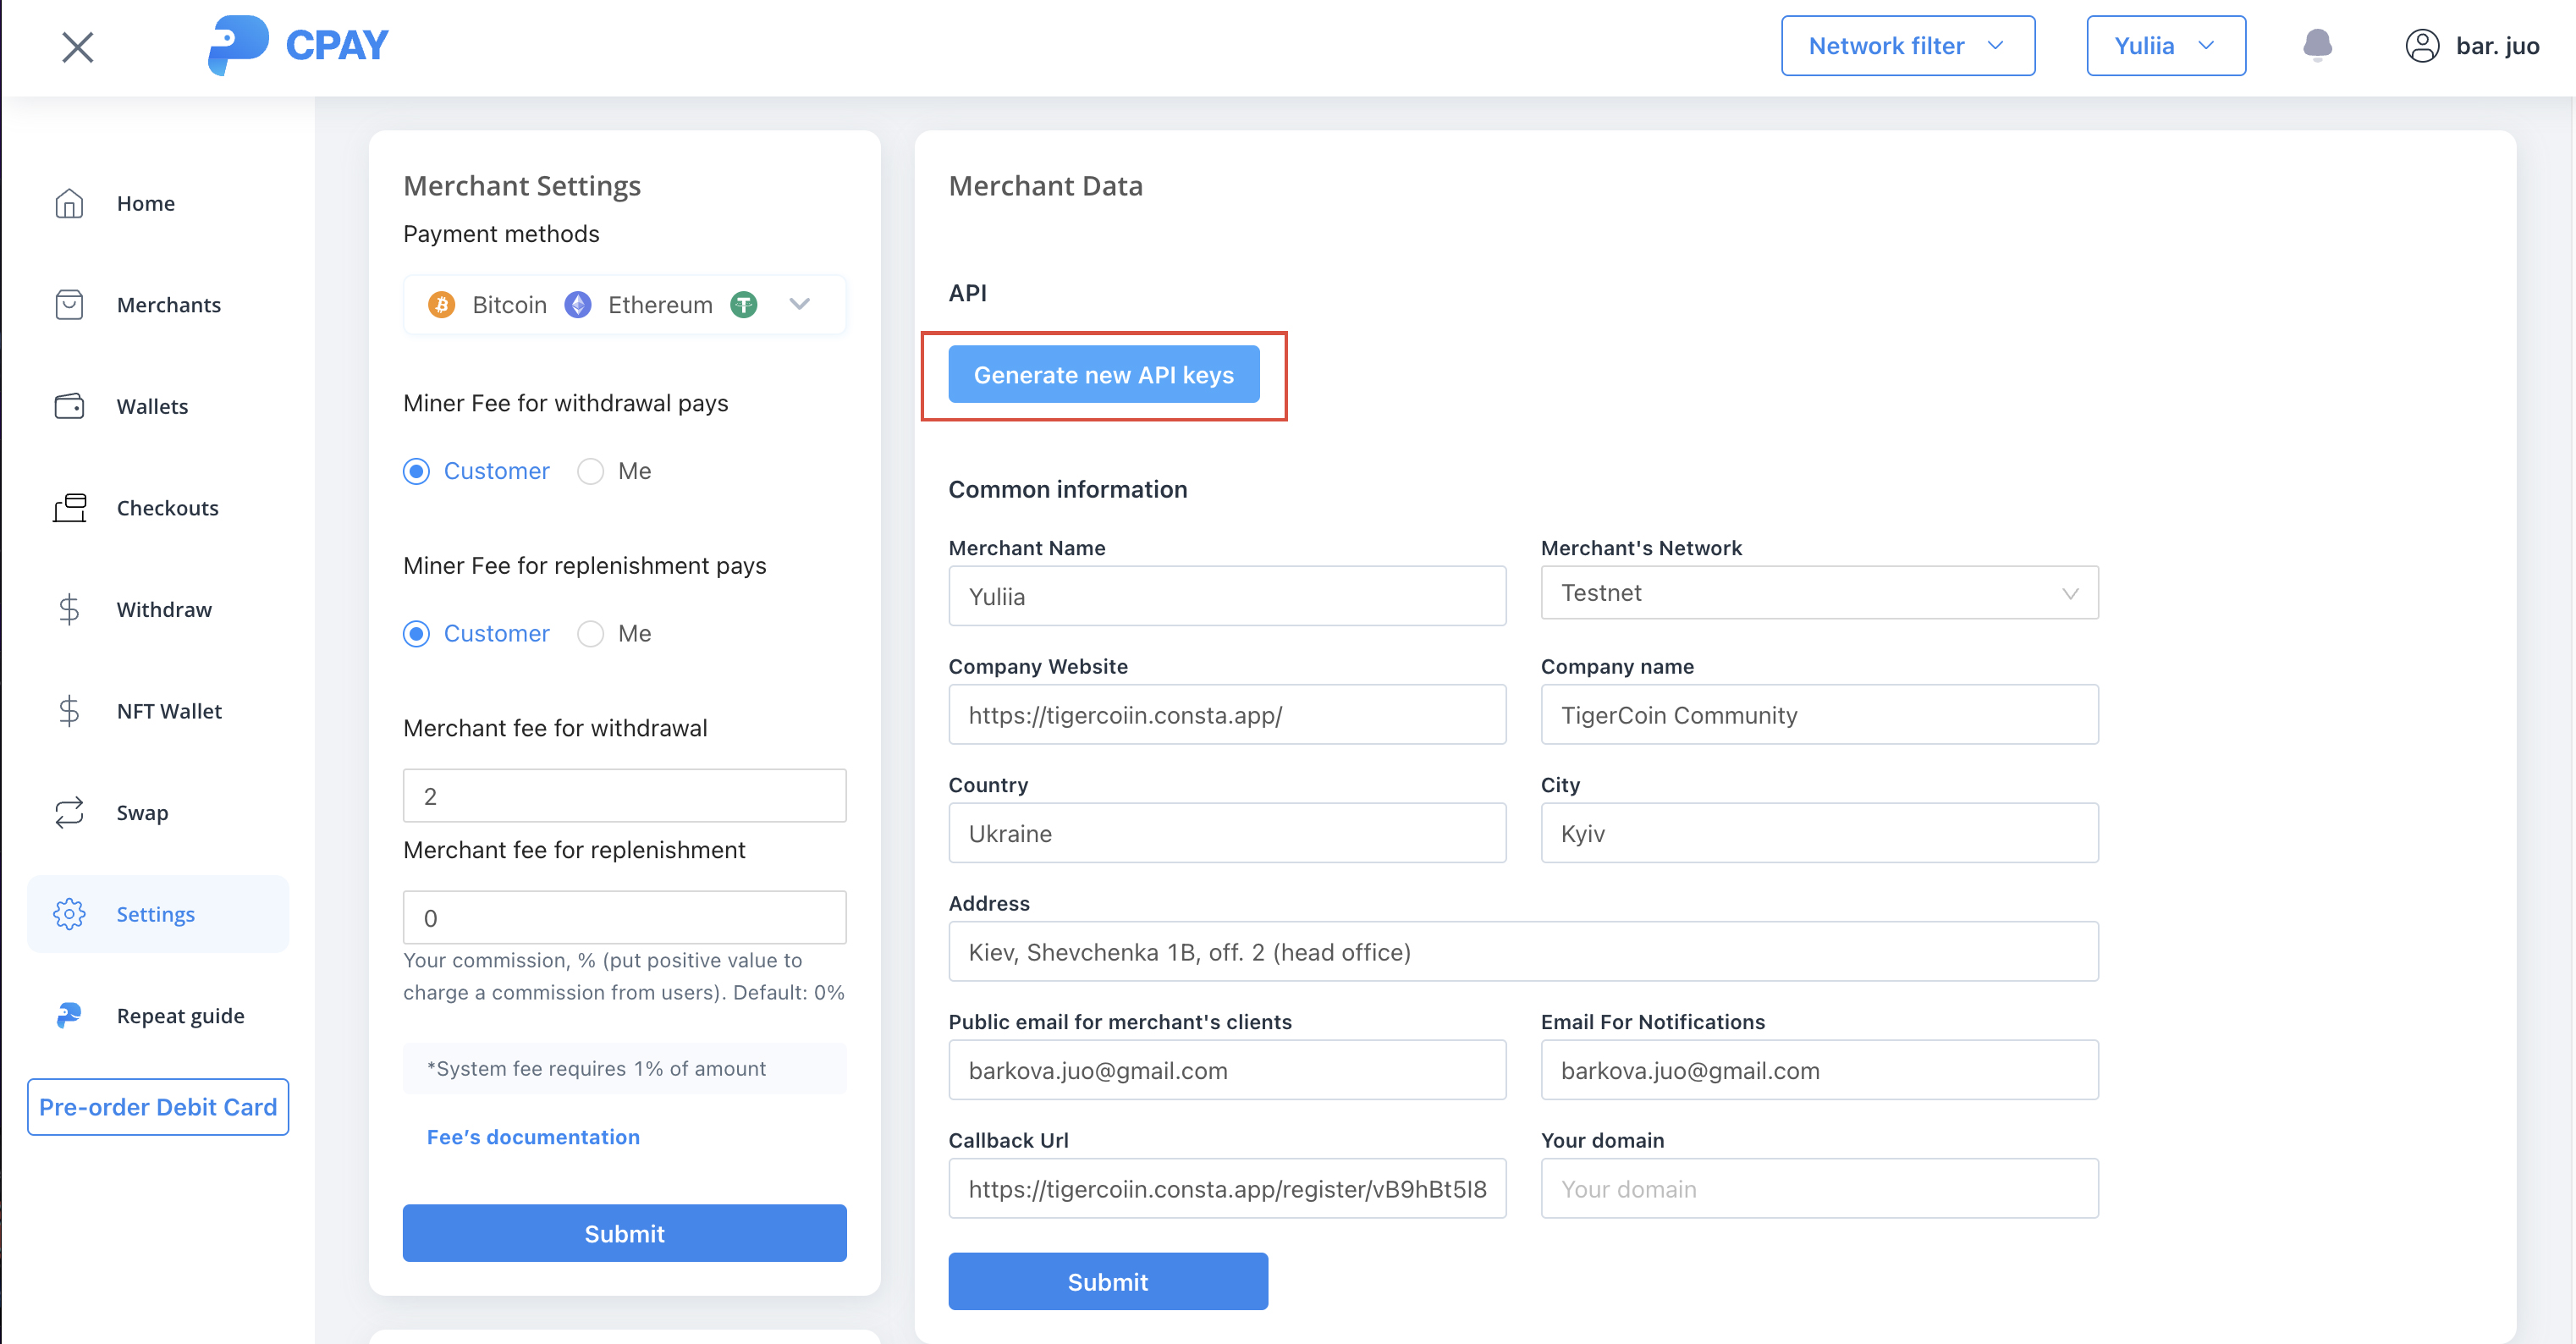Open NFT Wallet menu item

point(158,711)
